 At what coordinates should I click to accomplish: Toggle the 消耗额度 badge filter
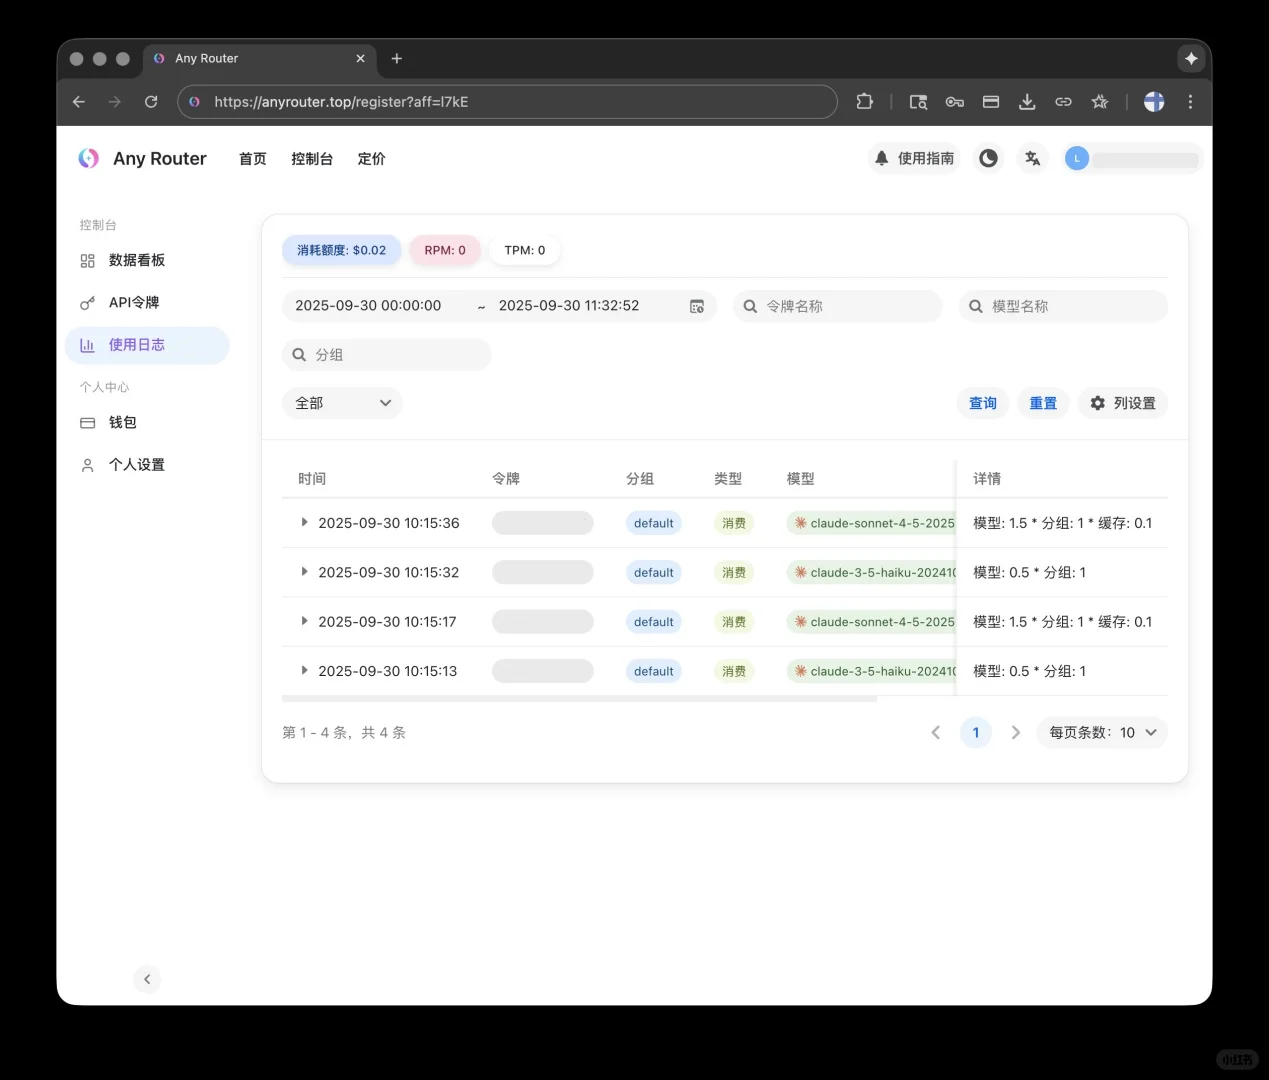coord(341,250)
